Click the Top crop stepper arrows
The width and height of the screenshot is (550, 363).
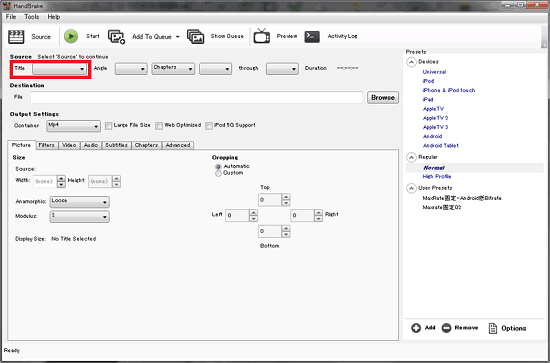[286, 200]
